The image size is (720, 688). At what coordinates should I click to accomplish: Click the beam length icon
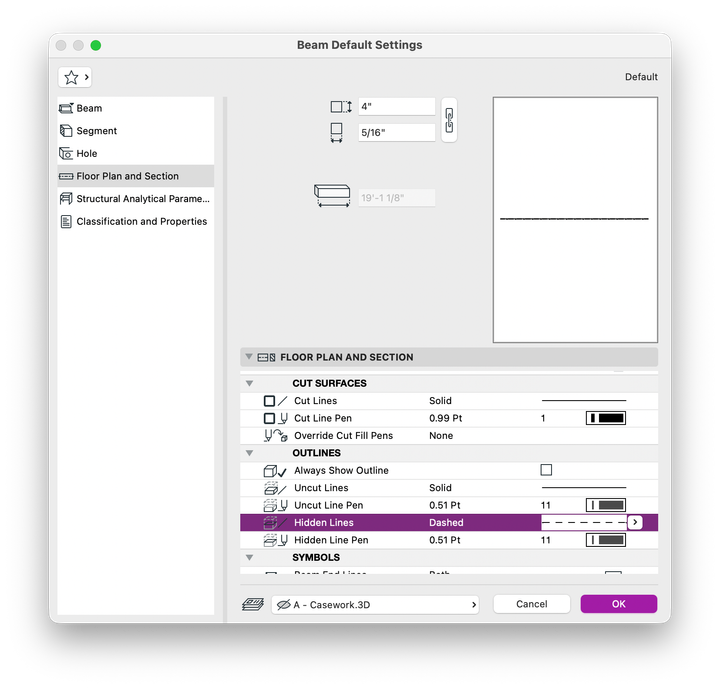332,196
